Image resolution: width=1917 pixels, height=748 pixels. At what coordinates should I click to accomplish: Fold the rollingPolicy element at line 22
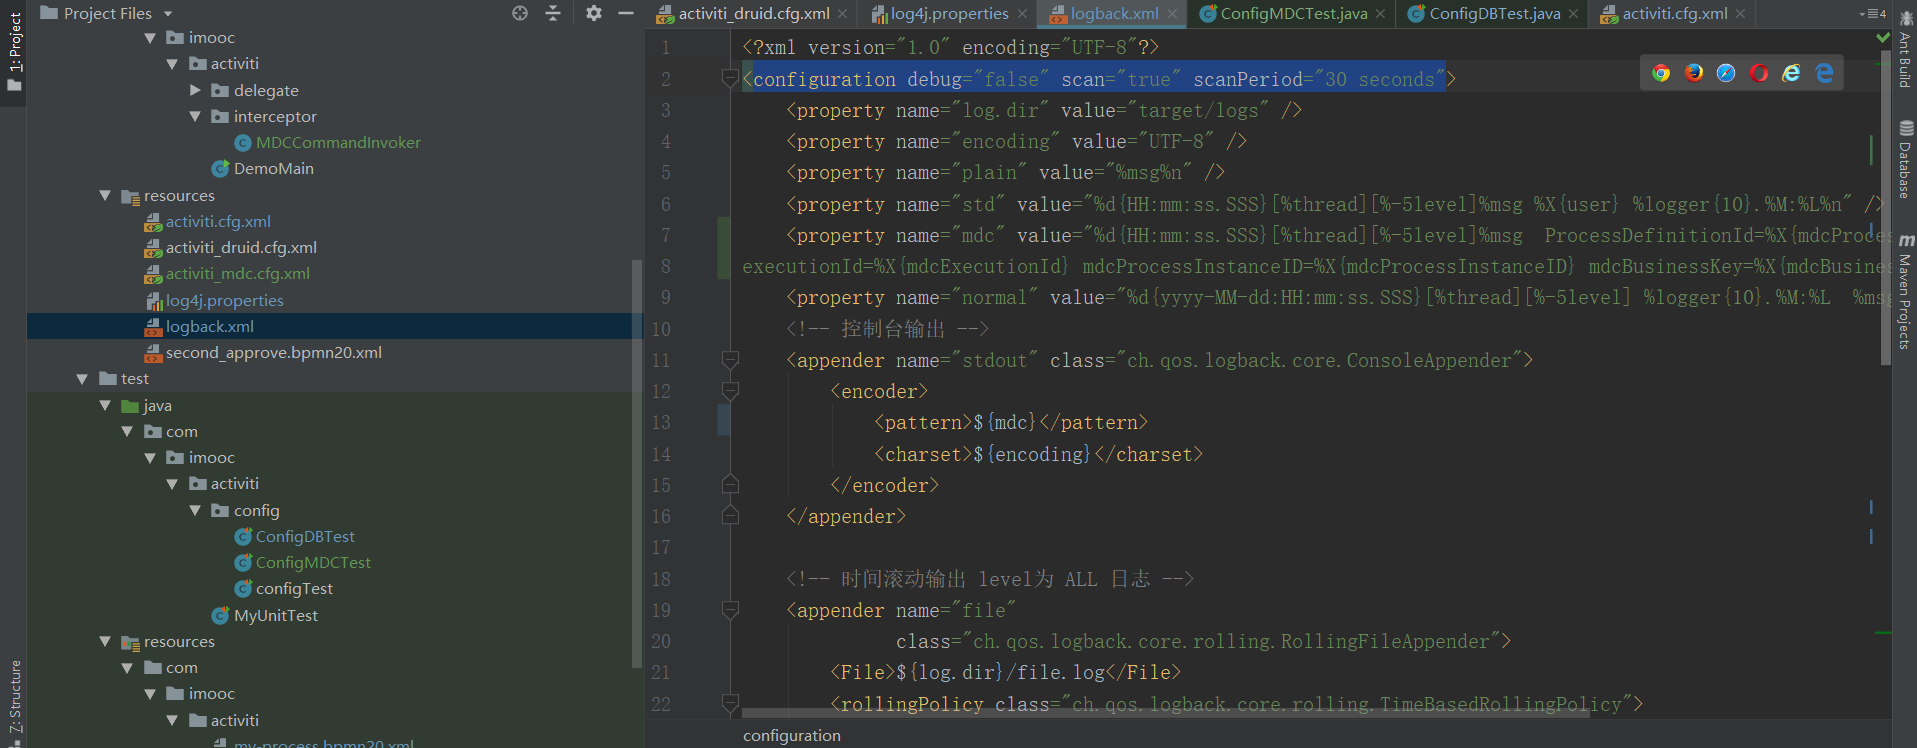coord(730,703)
